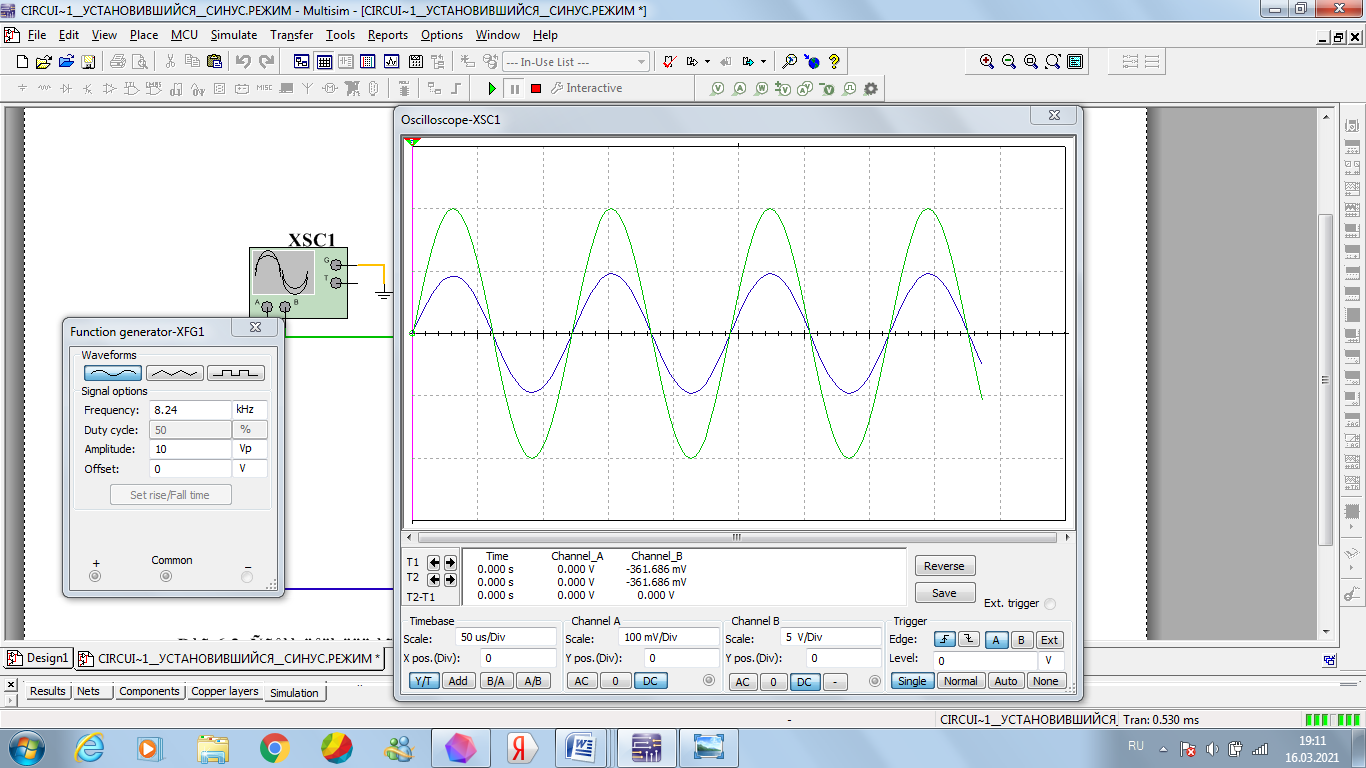The width and height of the screenshot is (1366, 768).
Task: Select rising edge trigger
Action: (944, 640)
